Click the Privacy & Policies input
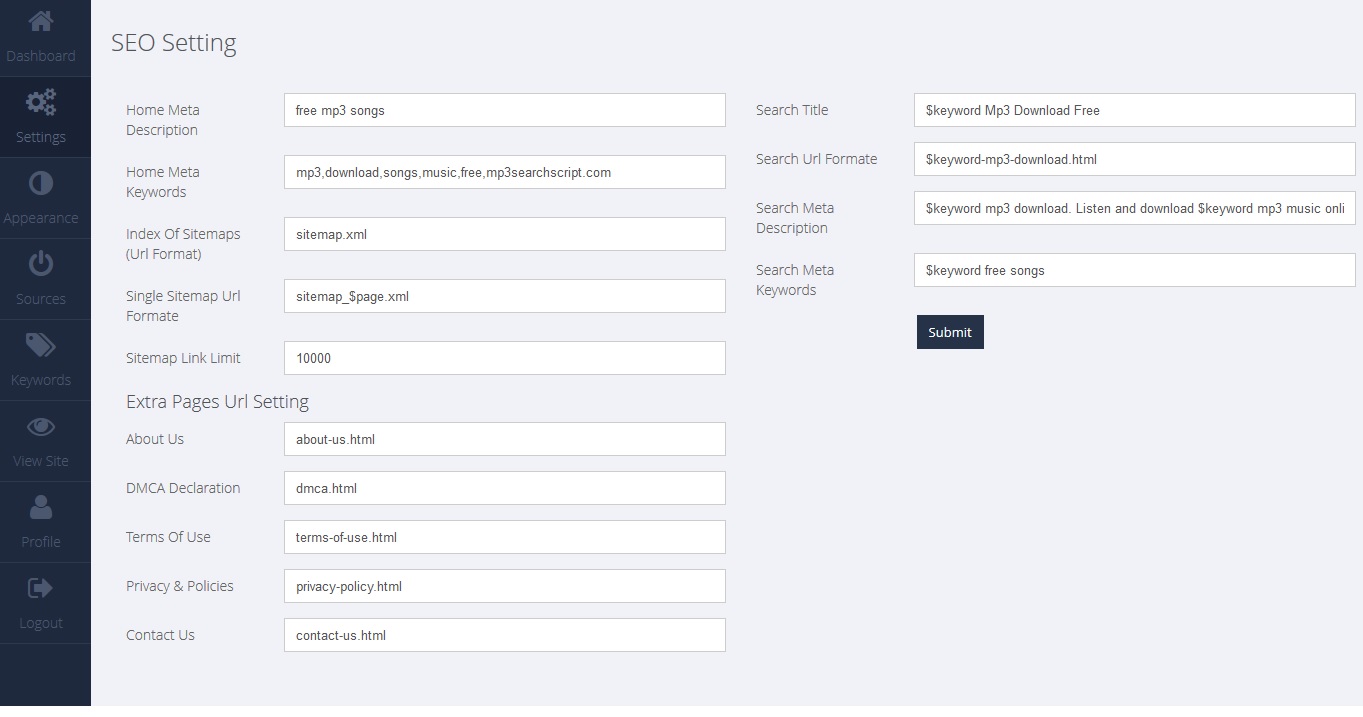Viewport: 1363px width, 717px height. point(504,586)
